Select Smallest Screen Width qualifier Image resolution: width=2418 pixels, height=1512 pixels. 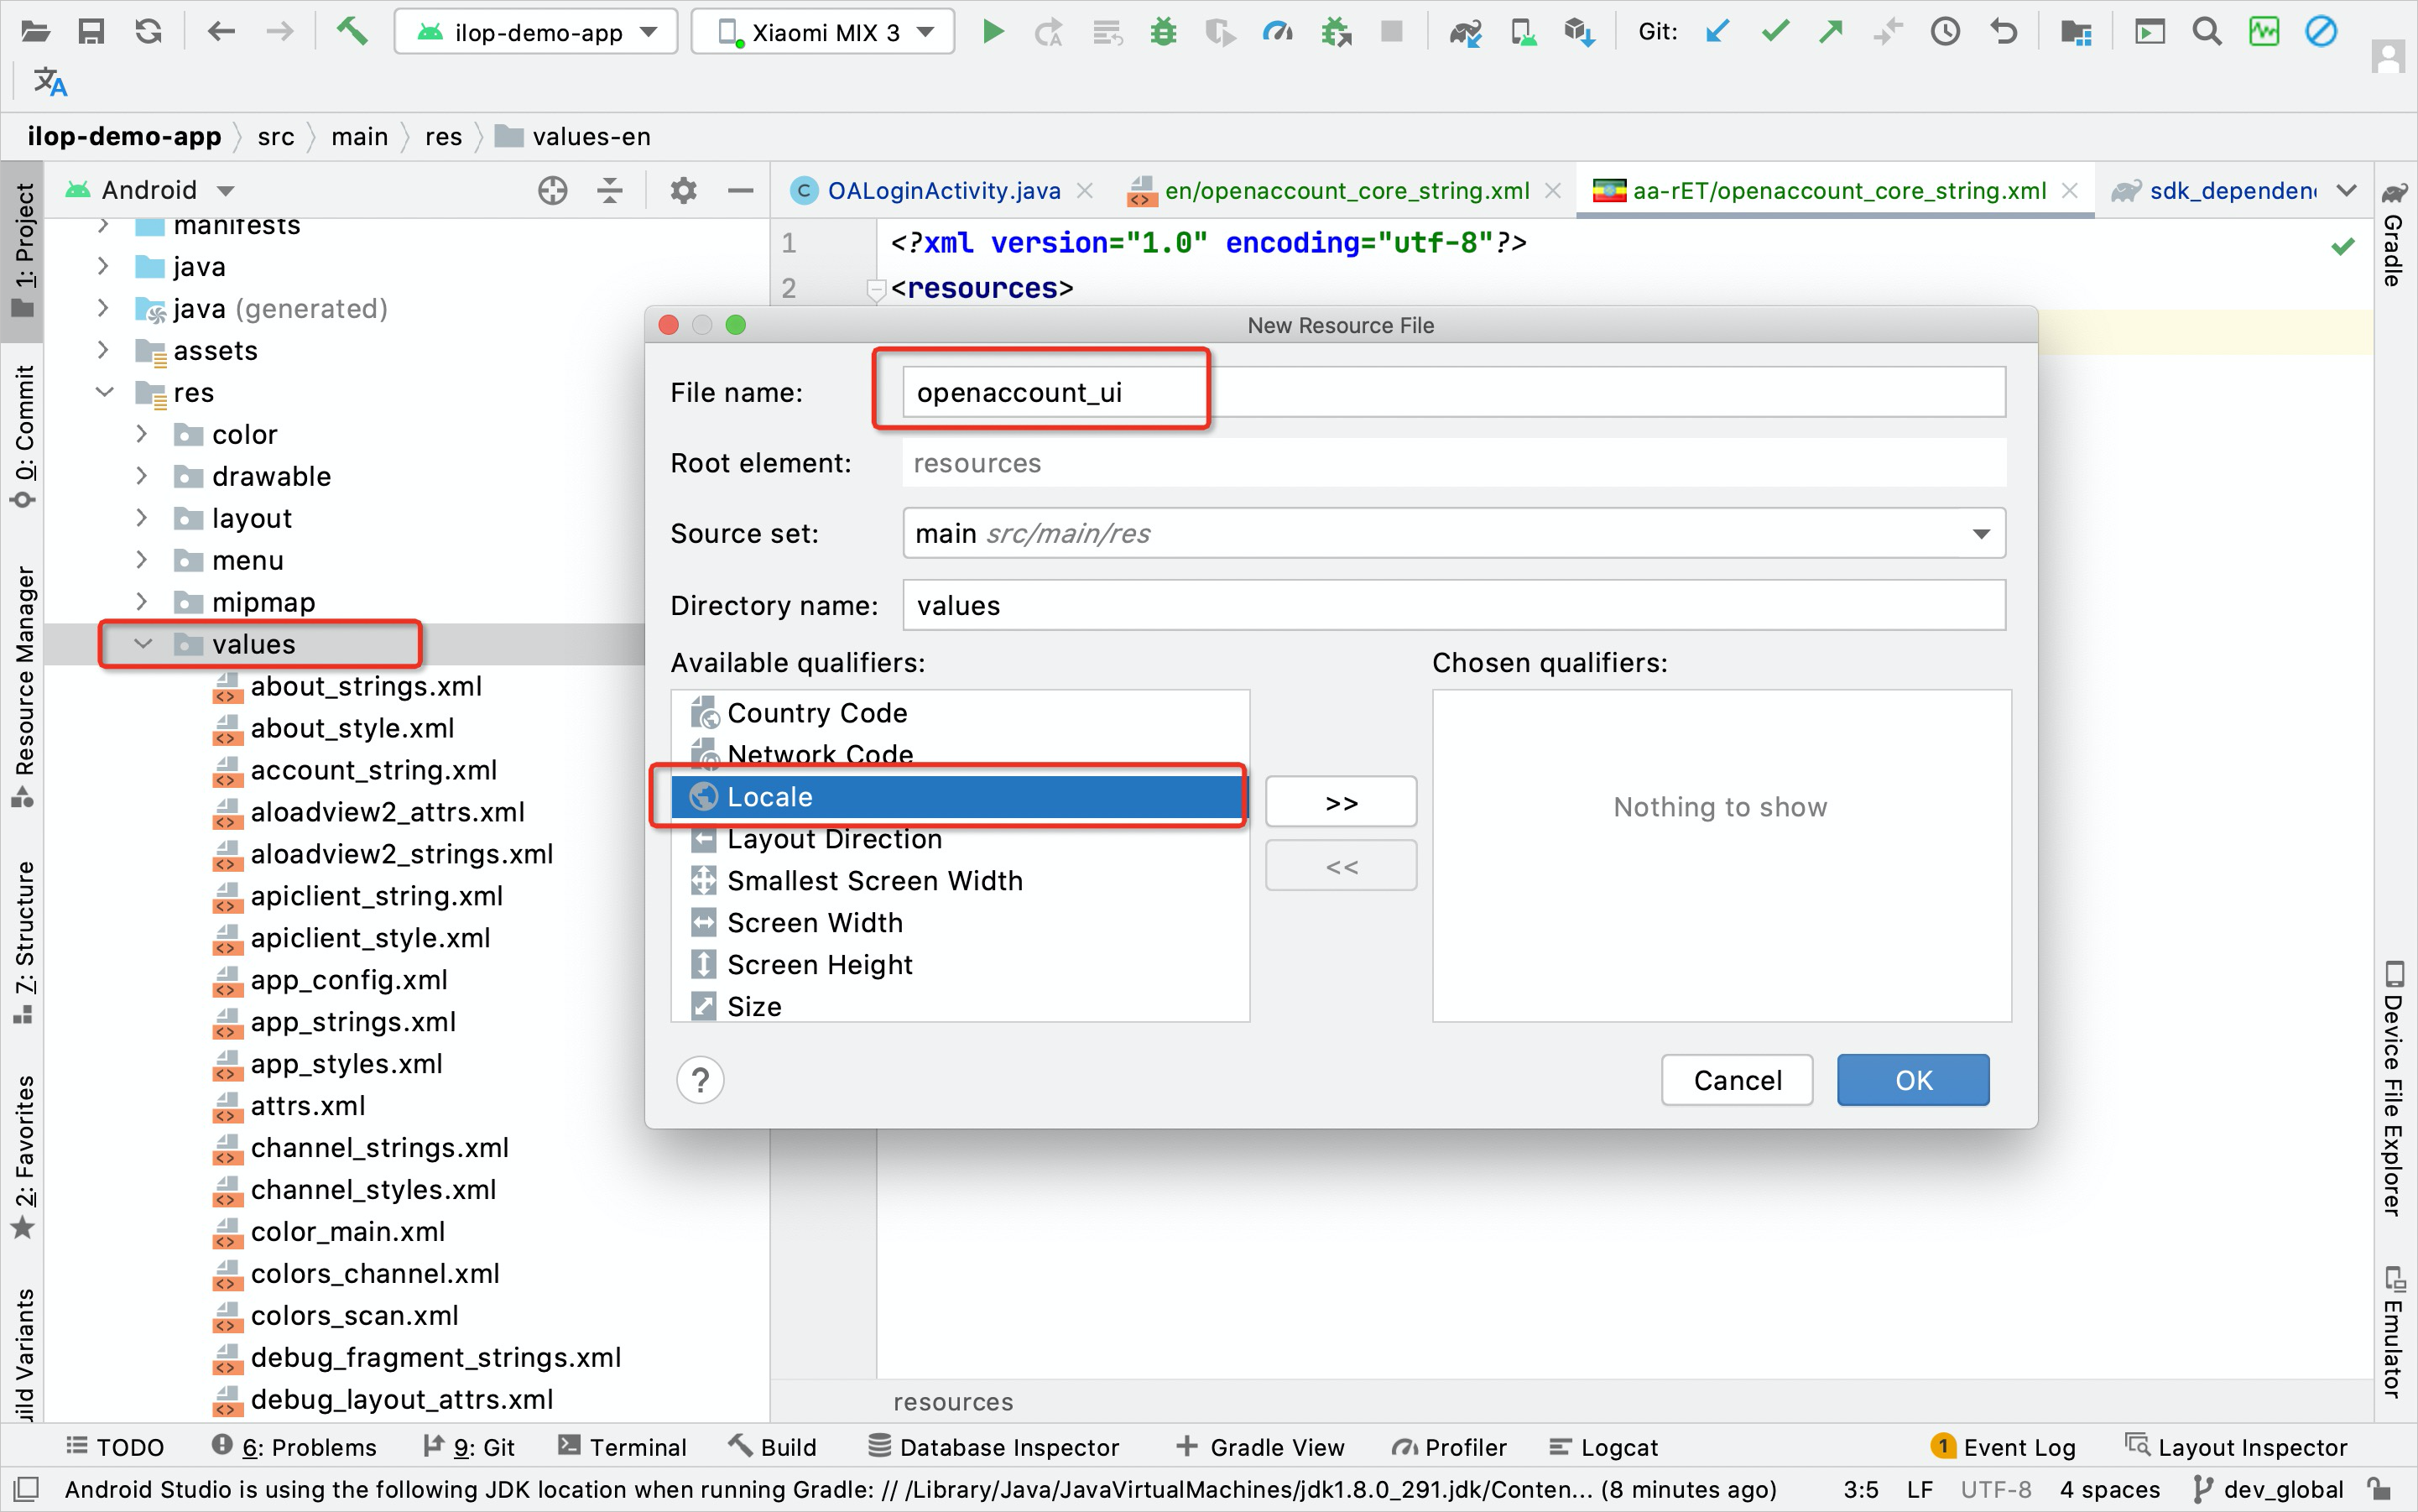960,881
